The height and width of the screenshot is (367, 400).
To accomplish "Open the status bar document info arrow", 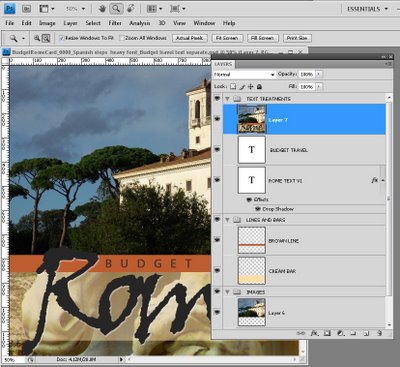I will tap(121, 360).
